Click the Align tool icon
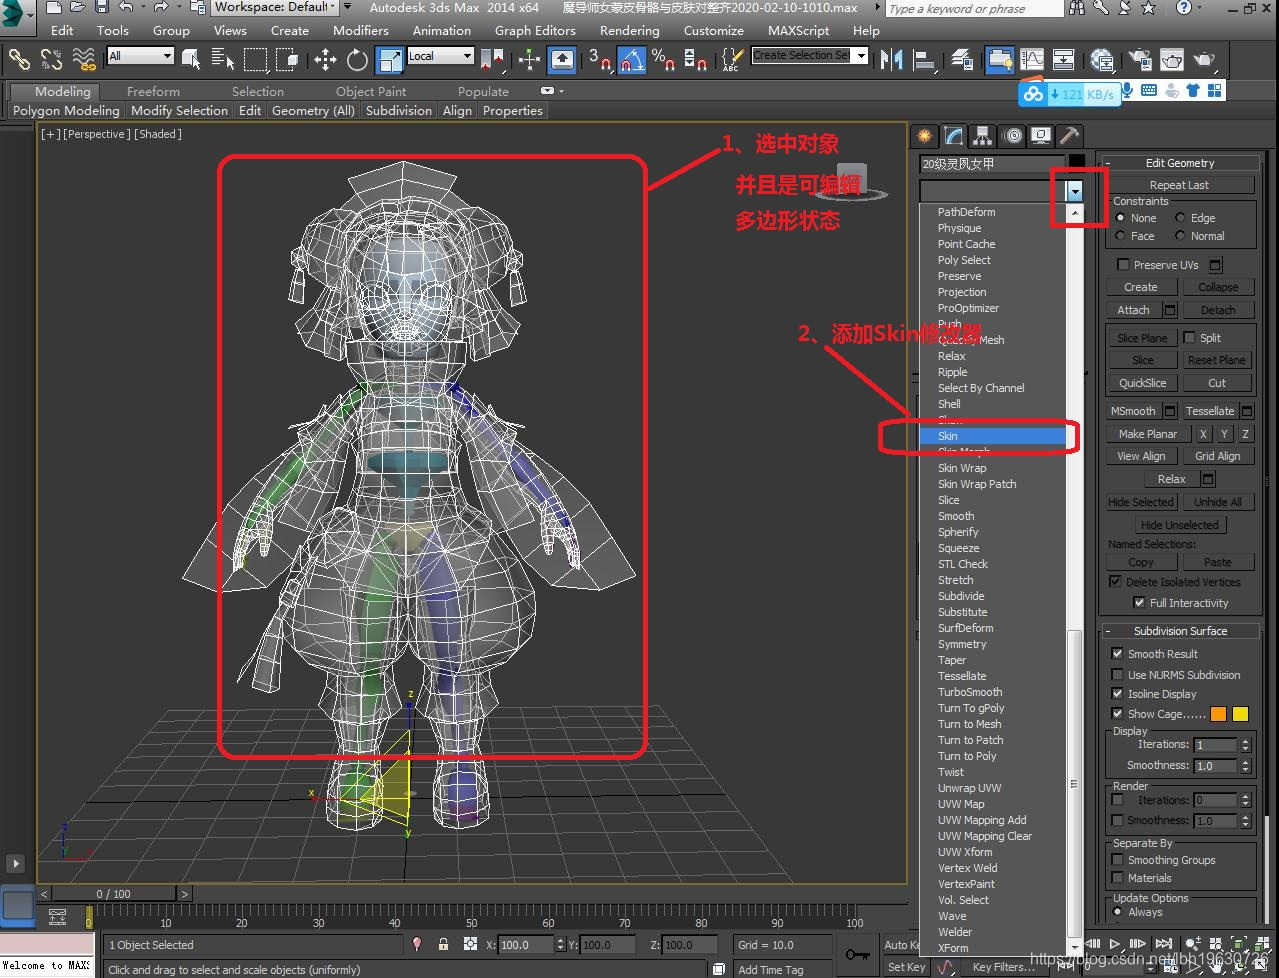Viewport: 1279px width, 978px height. tap(923, 59)
